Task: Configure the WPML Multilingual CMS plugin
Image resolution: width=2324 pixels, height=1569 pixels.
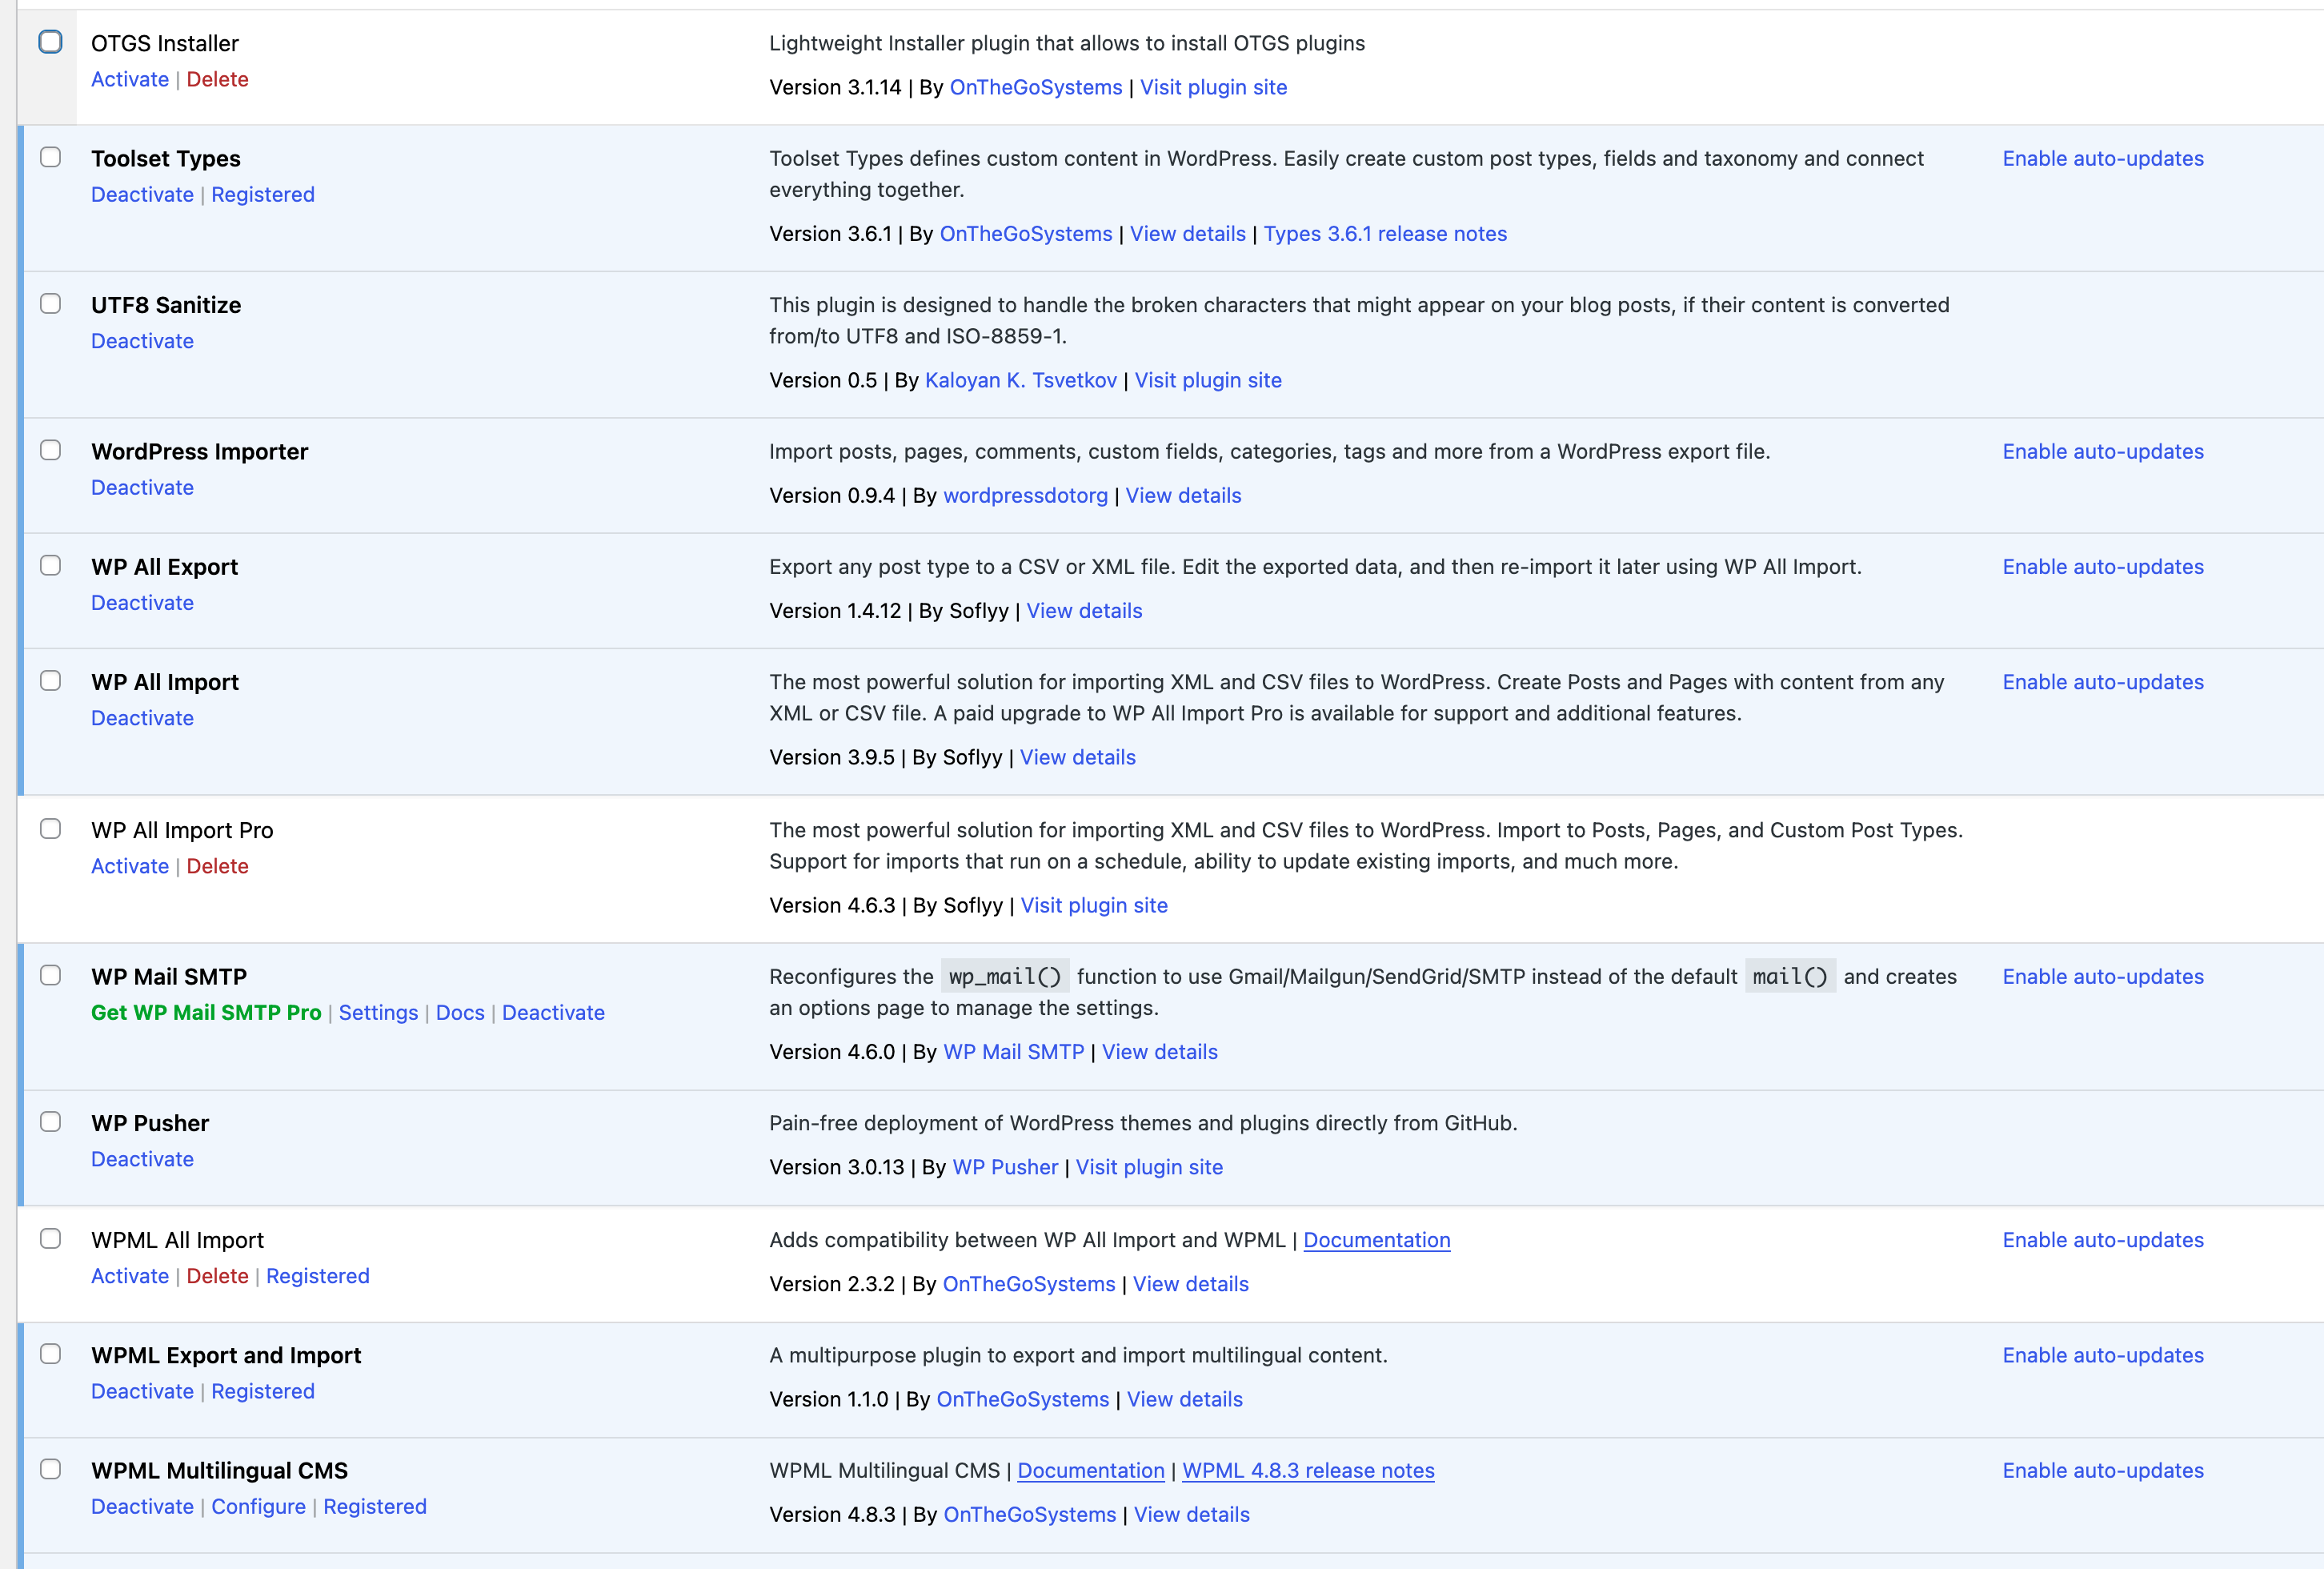Action: (x=258, y=1506)
